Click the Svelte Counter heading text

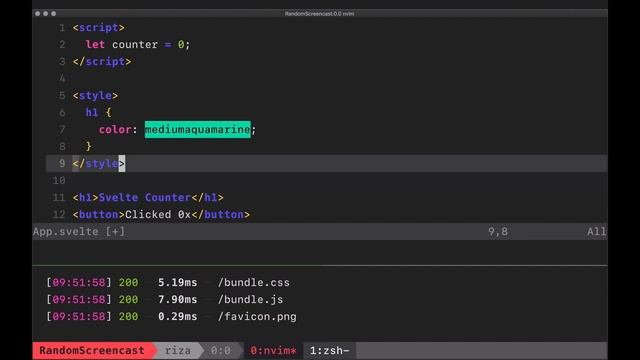[x=144, y=198]
